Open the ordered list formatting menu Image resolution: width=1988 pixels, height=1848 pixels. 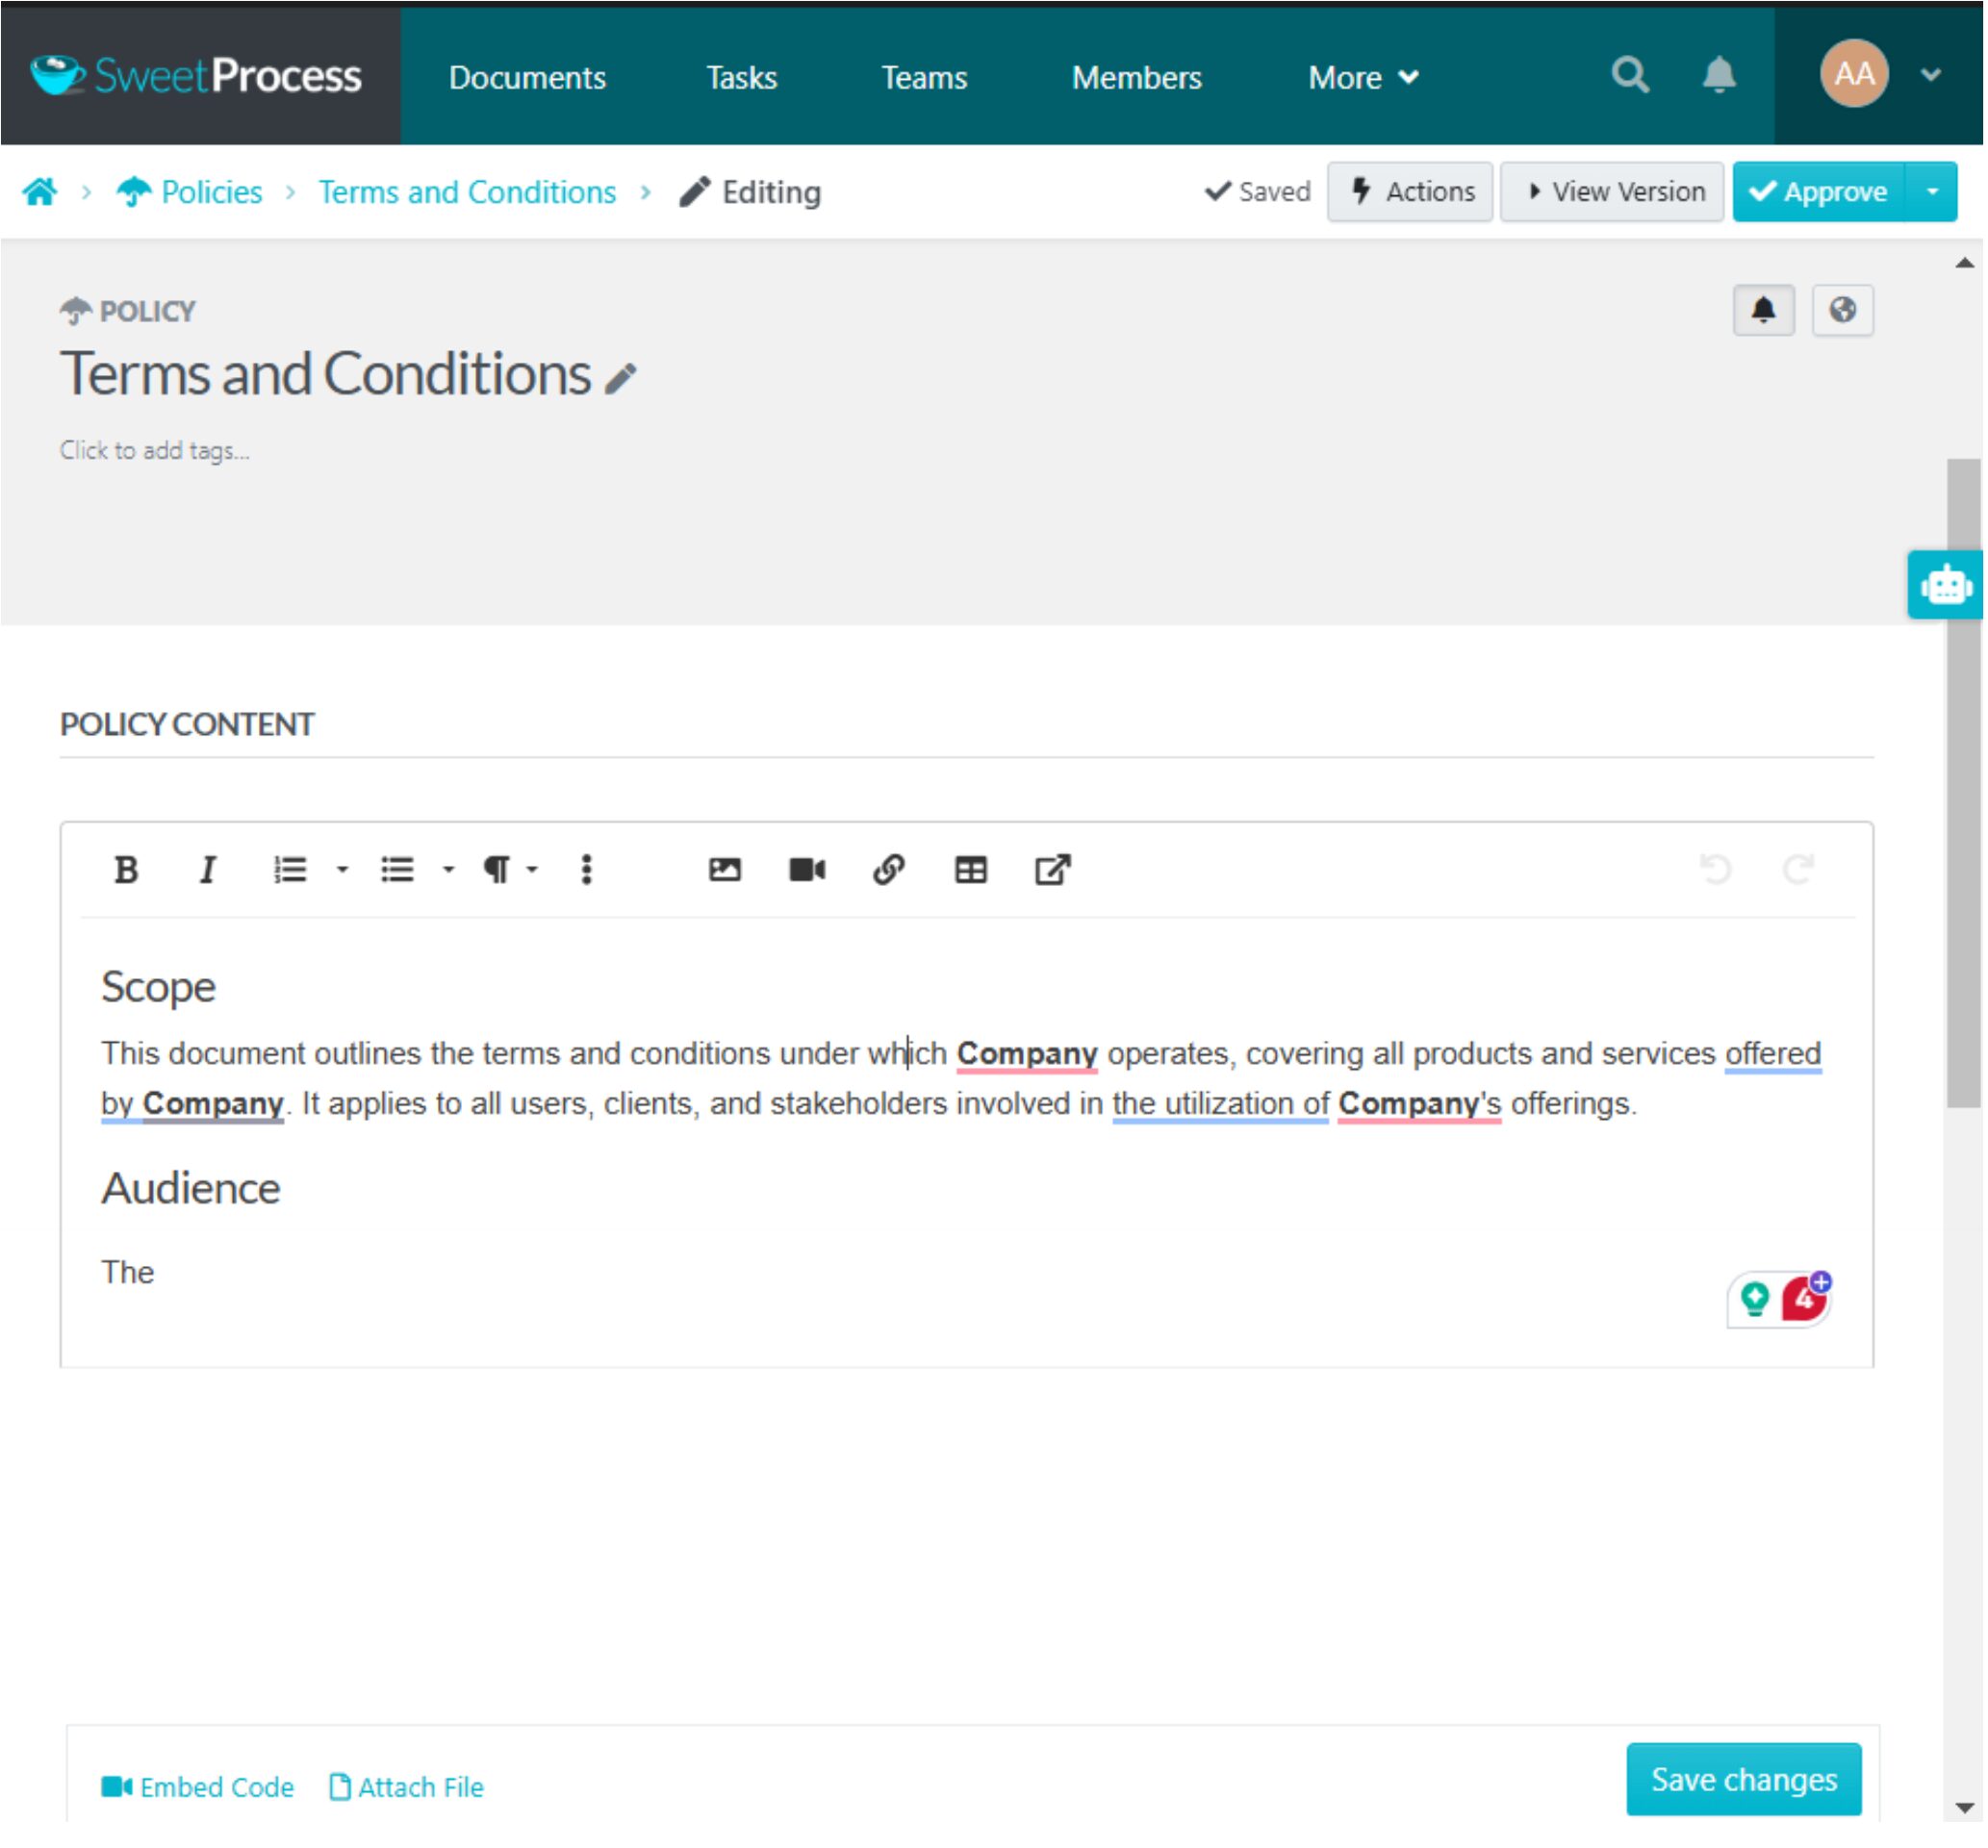(x=317, y=869)
